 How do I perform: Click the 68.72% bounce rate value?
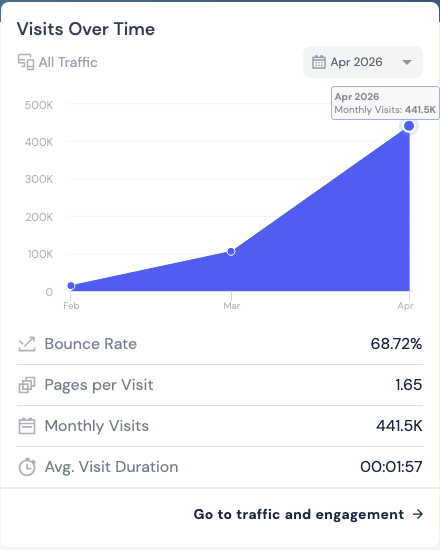[x=396, y=344]
